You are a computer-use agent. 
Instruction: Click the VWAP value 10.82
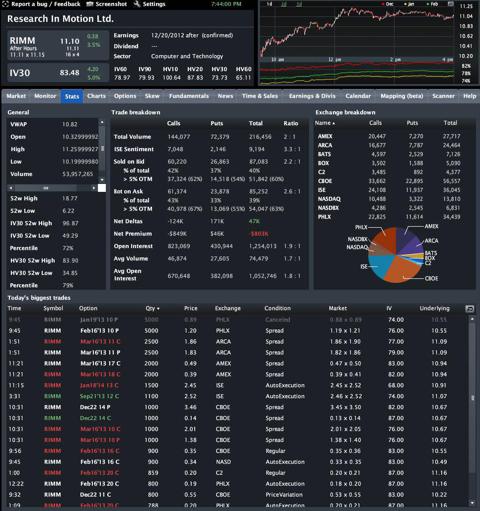tap(70, 124)
